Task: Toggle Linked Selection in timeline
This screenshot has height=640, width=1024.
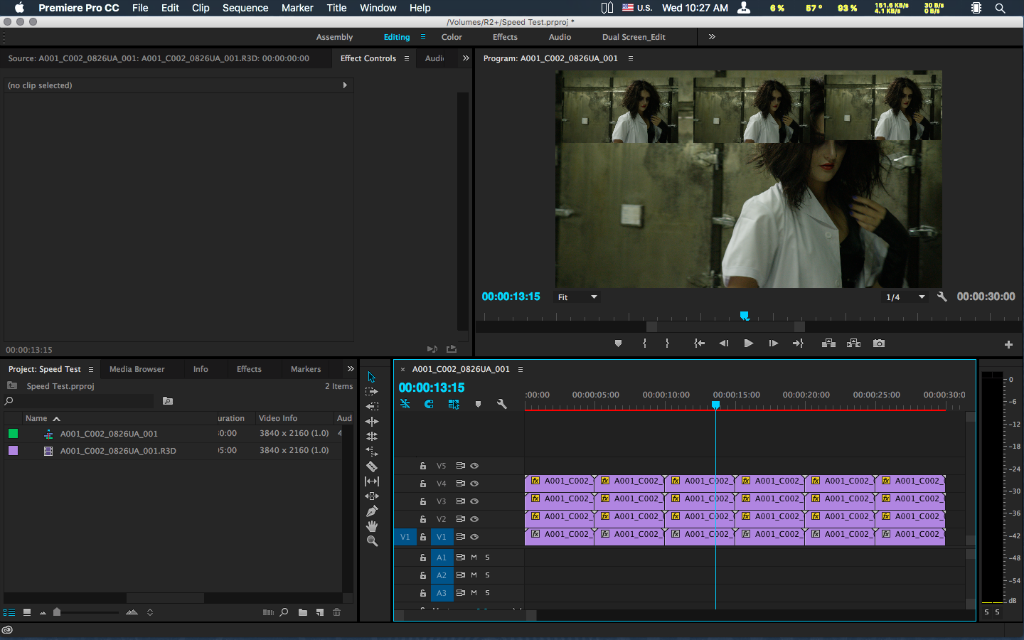Action: 454,404
